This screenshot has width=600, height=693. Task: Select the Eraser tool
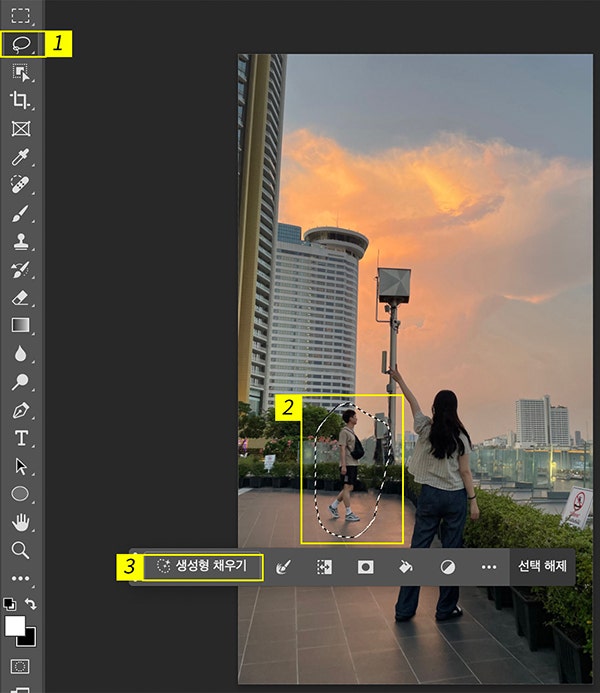pyautogui.click(x=20, y=297)
